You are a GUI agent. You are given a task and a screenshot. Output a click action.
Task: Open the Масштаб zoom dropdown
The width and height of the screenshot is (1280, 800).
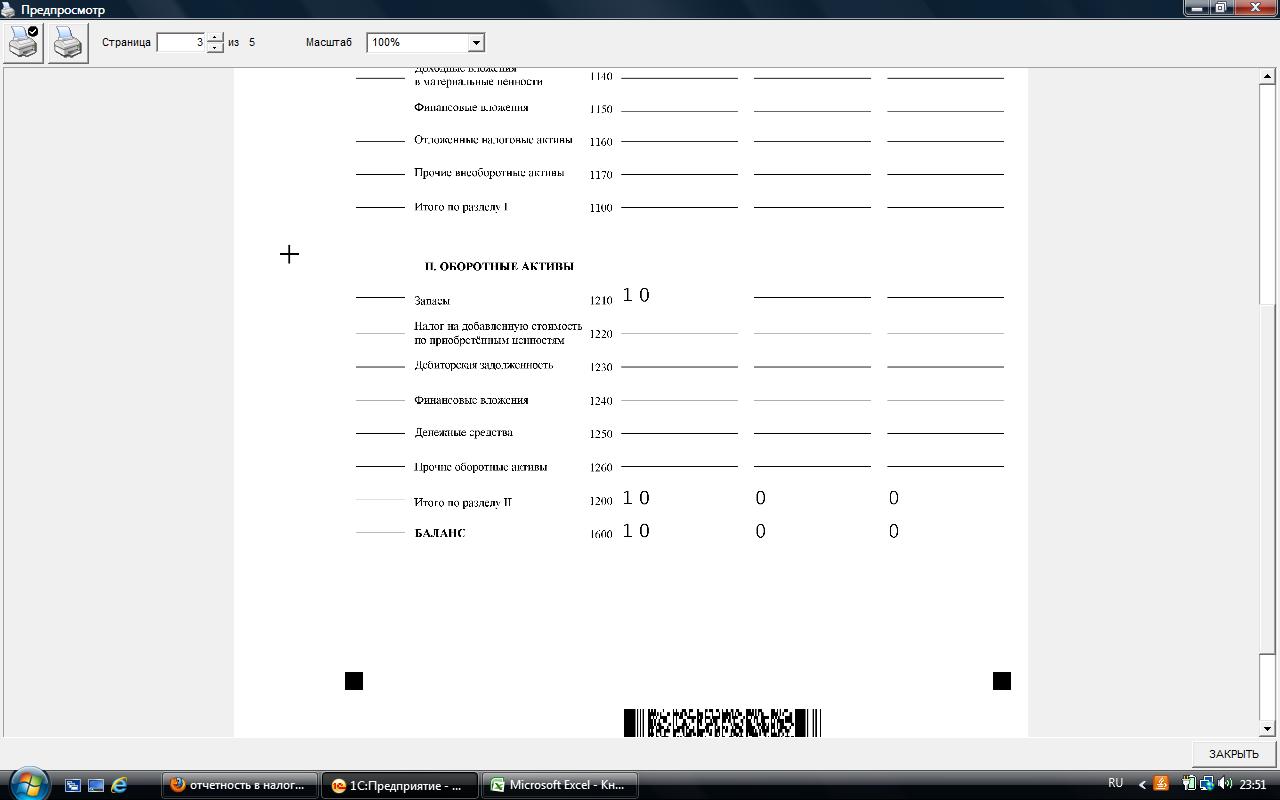pos(476,42)
